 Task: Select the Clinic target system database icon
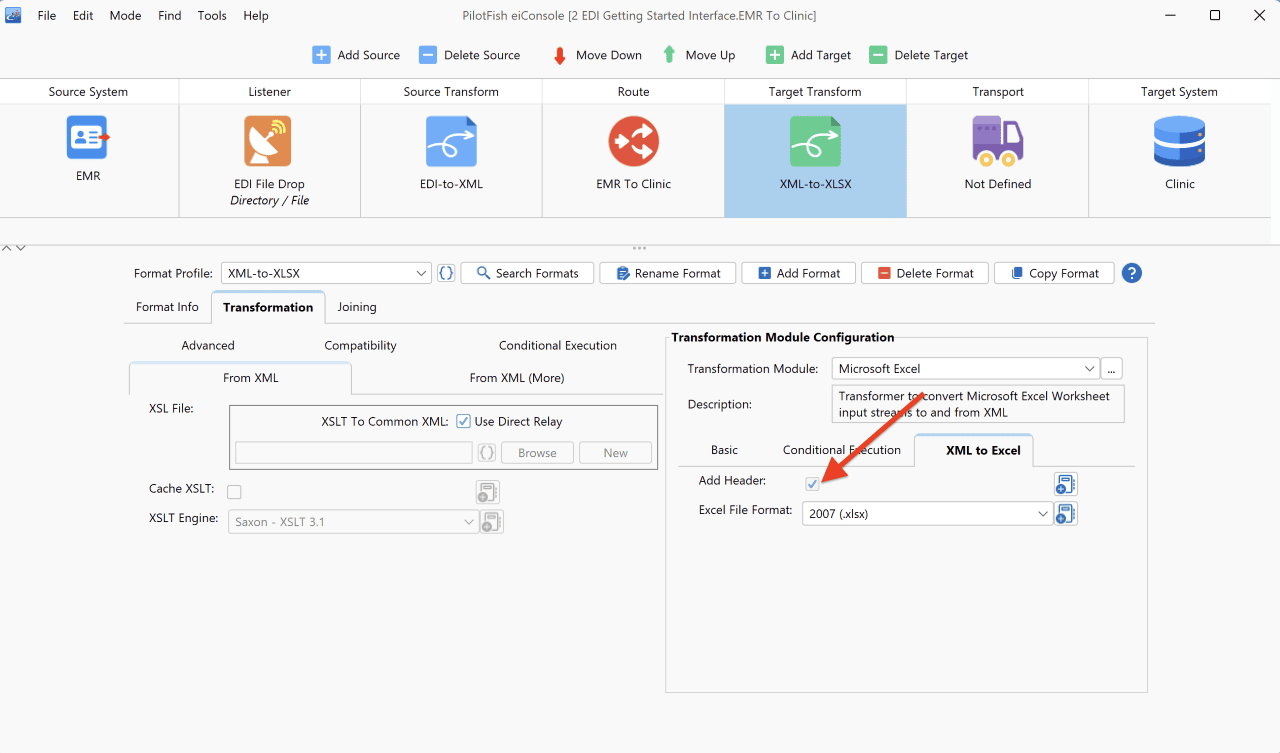1180,141
